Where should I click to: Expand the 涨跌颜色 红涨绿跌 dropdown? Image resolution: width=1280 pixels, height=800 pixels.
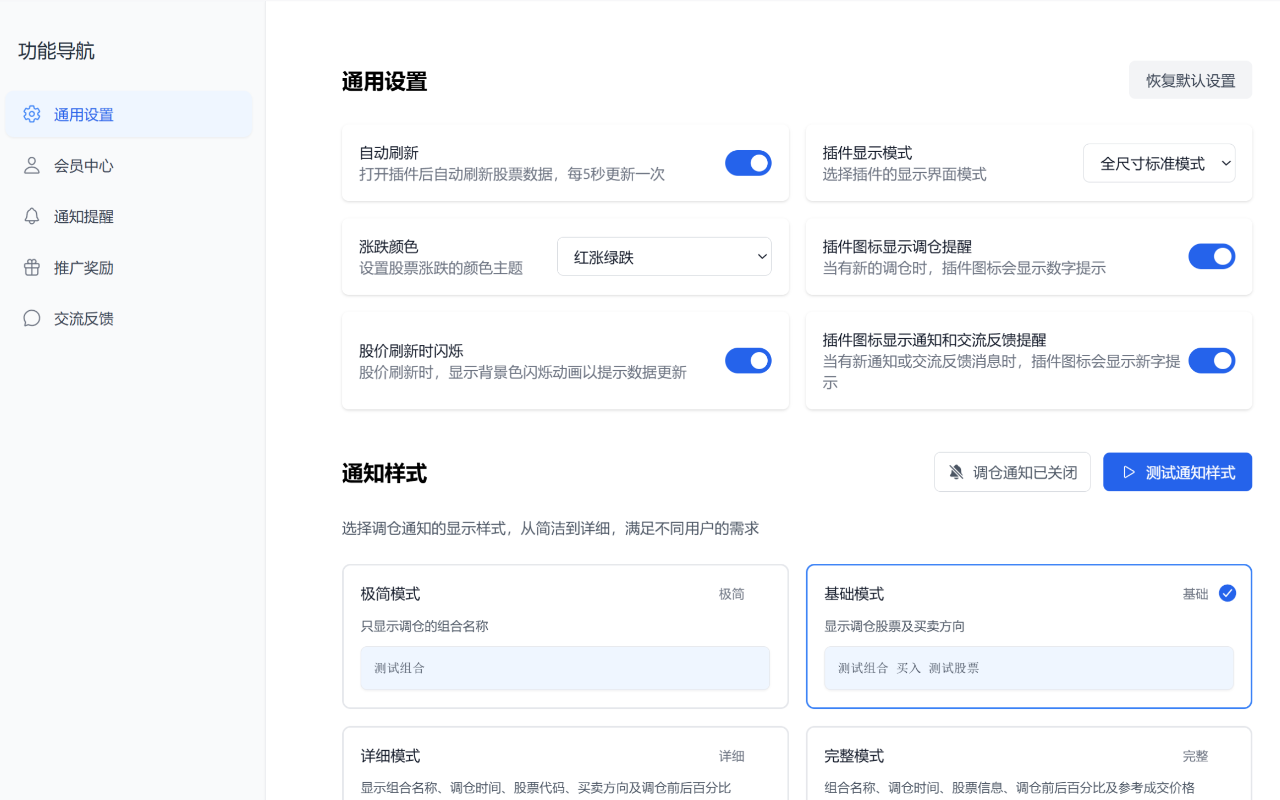coord(664,257)
